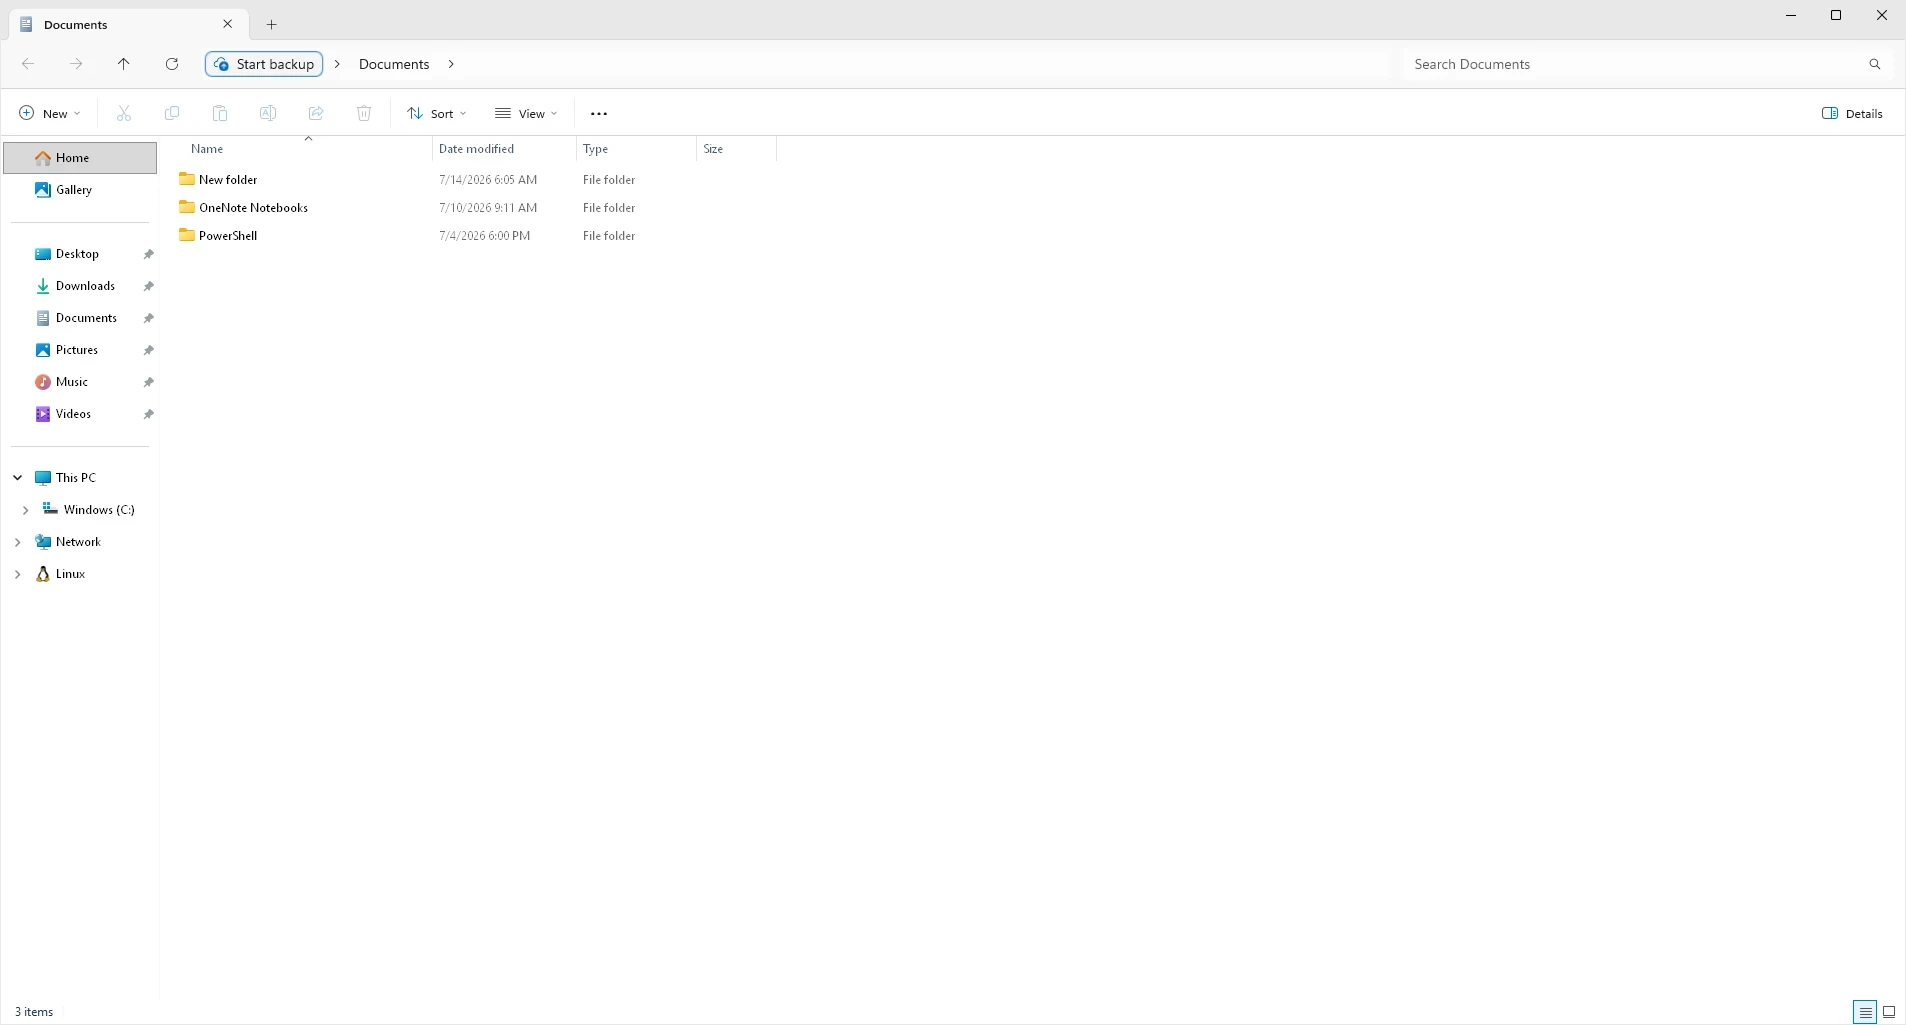
Task: Expand the Linux tree node
Action: pos(18,574)
